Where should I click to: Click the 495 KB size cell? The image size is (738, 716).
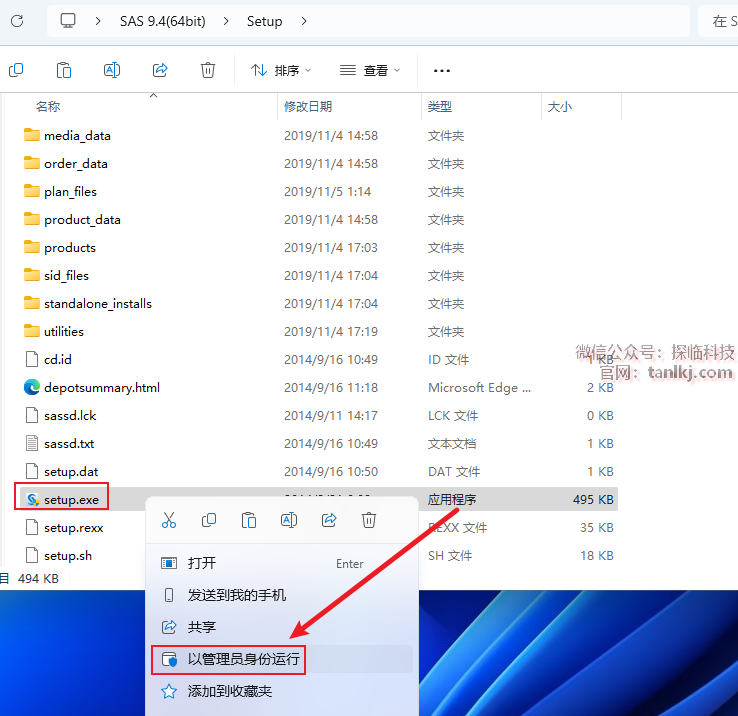pos(593,499)
